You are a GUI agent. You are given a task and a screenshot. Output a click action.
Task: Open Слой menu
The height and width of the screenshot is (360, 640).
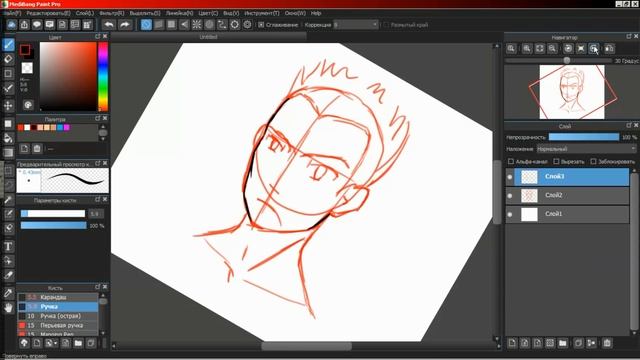pos(84,13)
